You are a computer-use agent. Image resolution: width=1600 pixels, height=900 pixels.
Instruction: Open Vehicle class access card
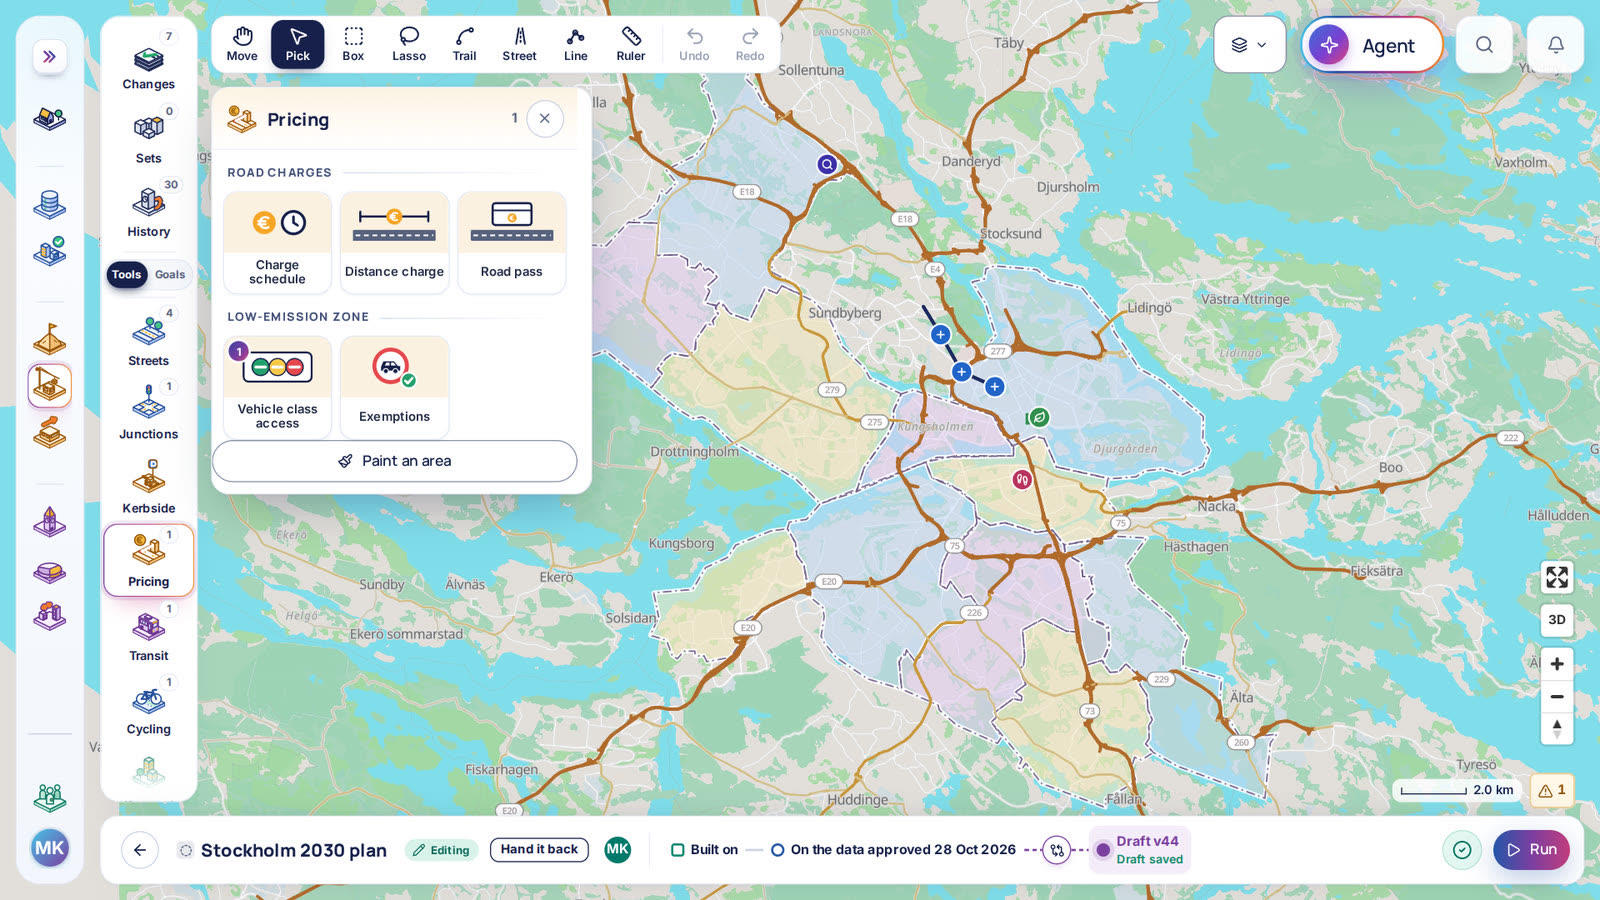(x=277, y=387)
